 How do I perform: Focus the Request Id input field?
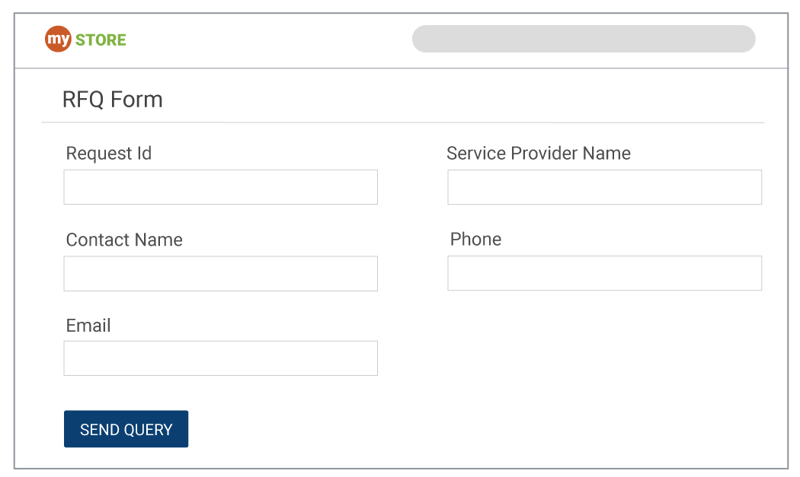(220, 187)
